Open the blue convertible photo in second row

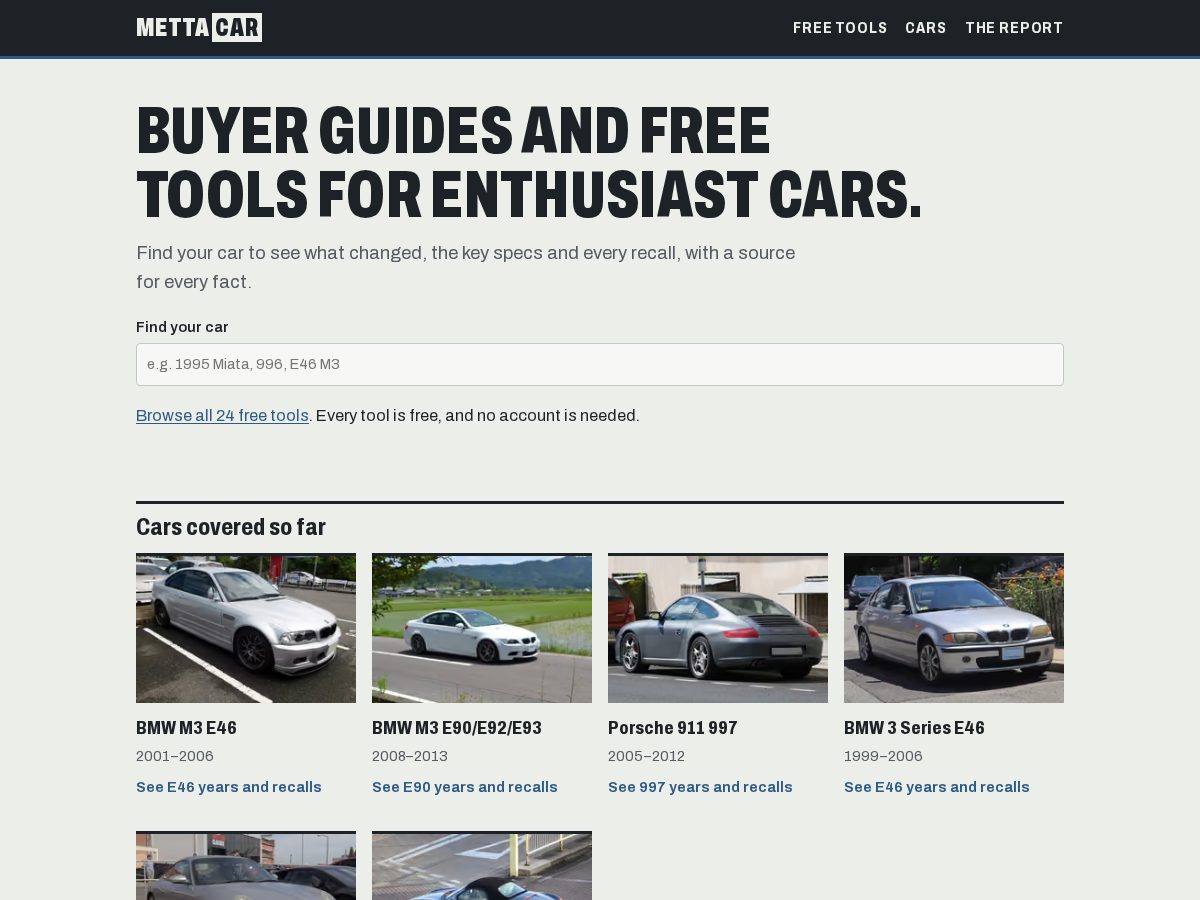point(482,866)
